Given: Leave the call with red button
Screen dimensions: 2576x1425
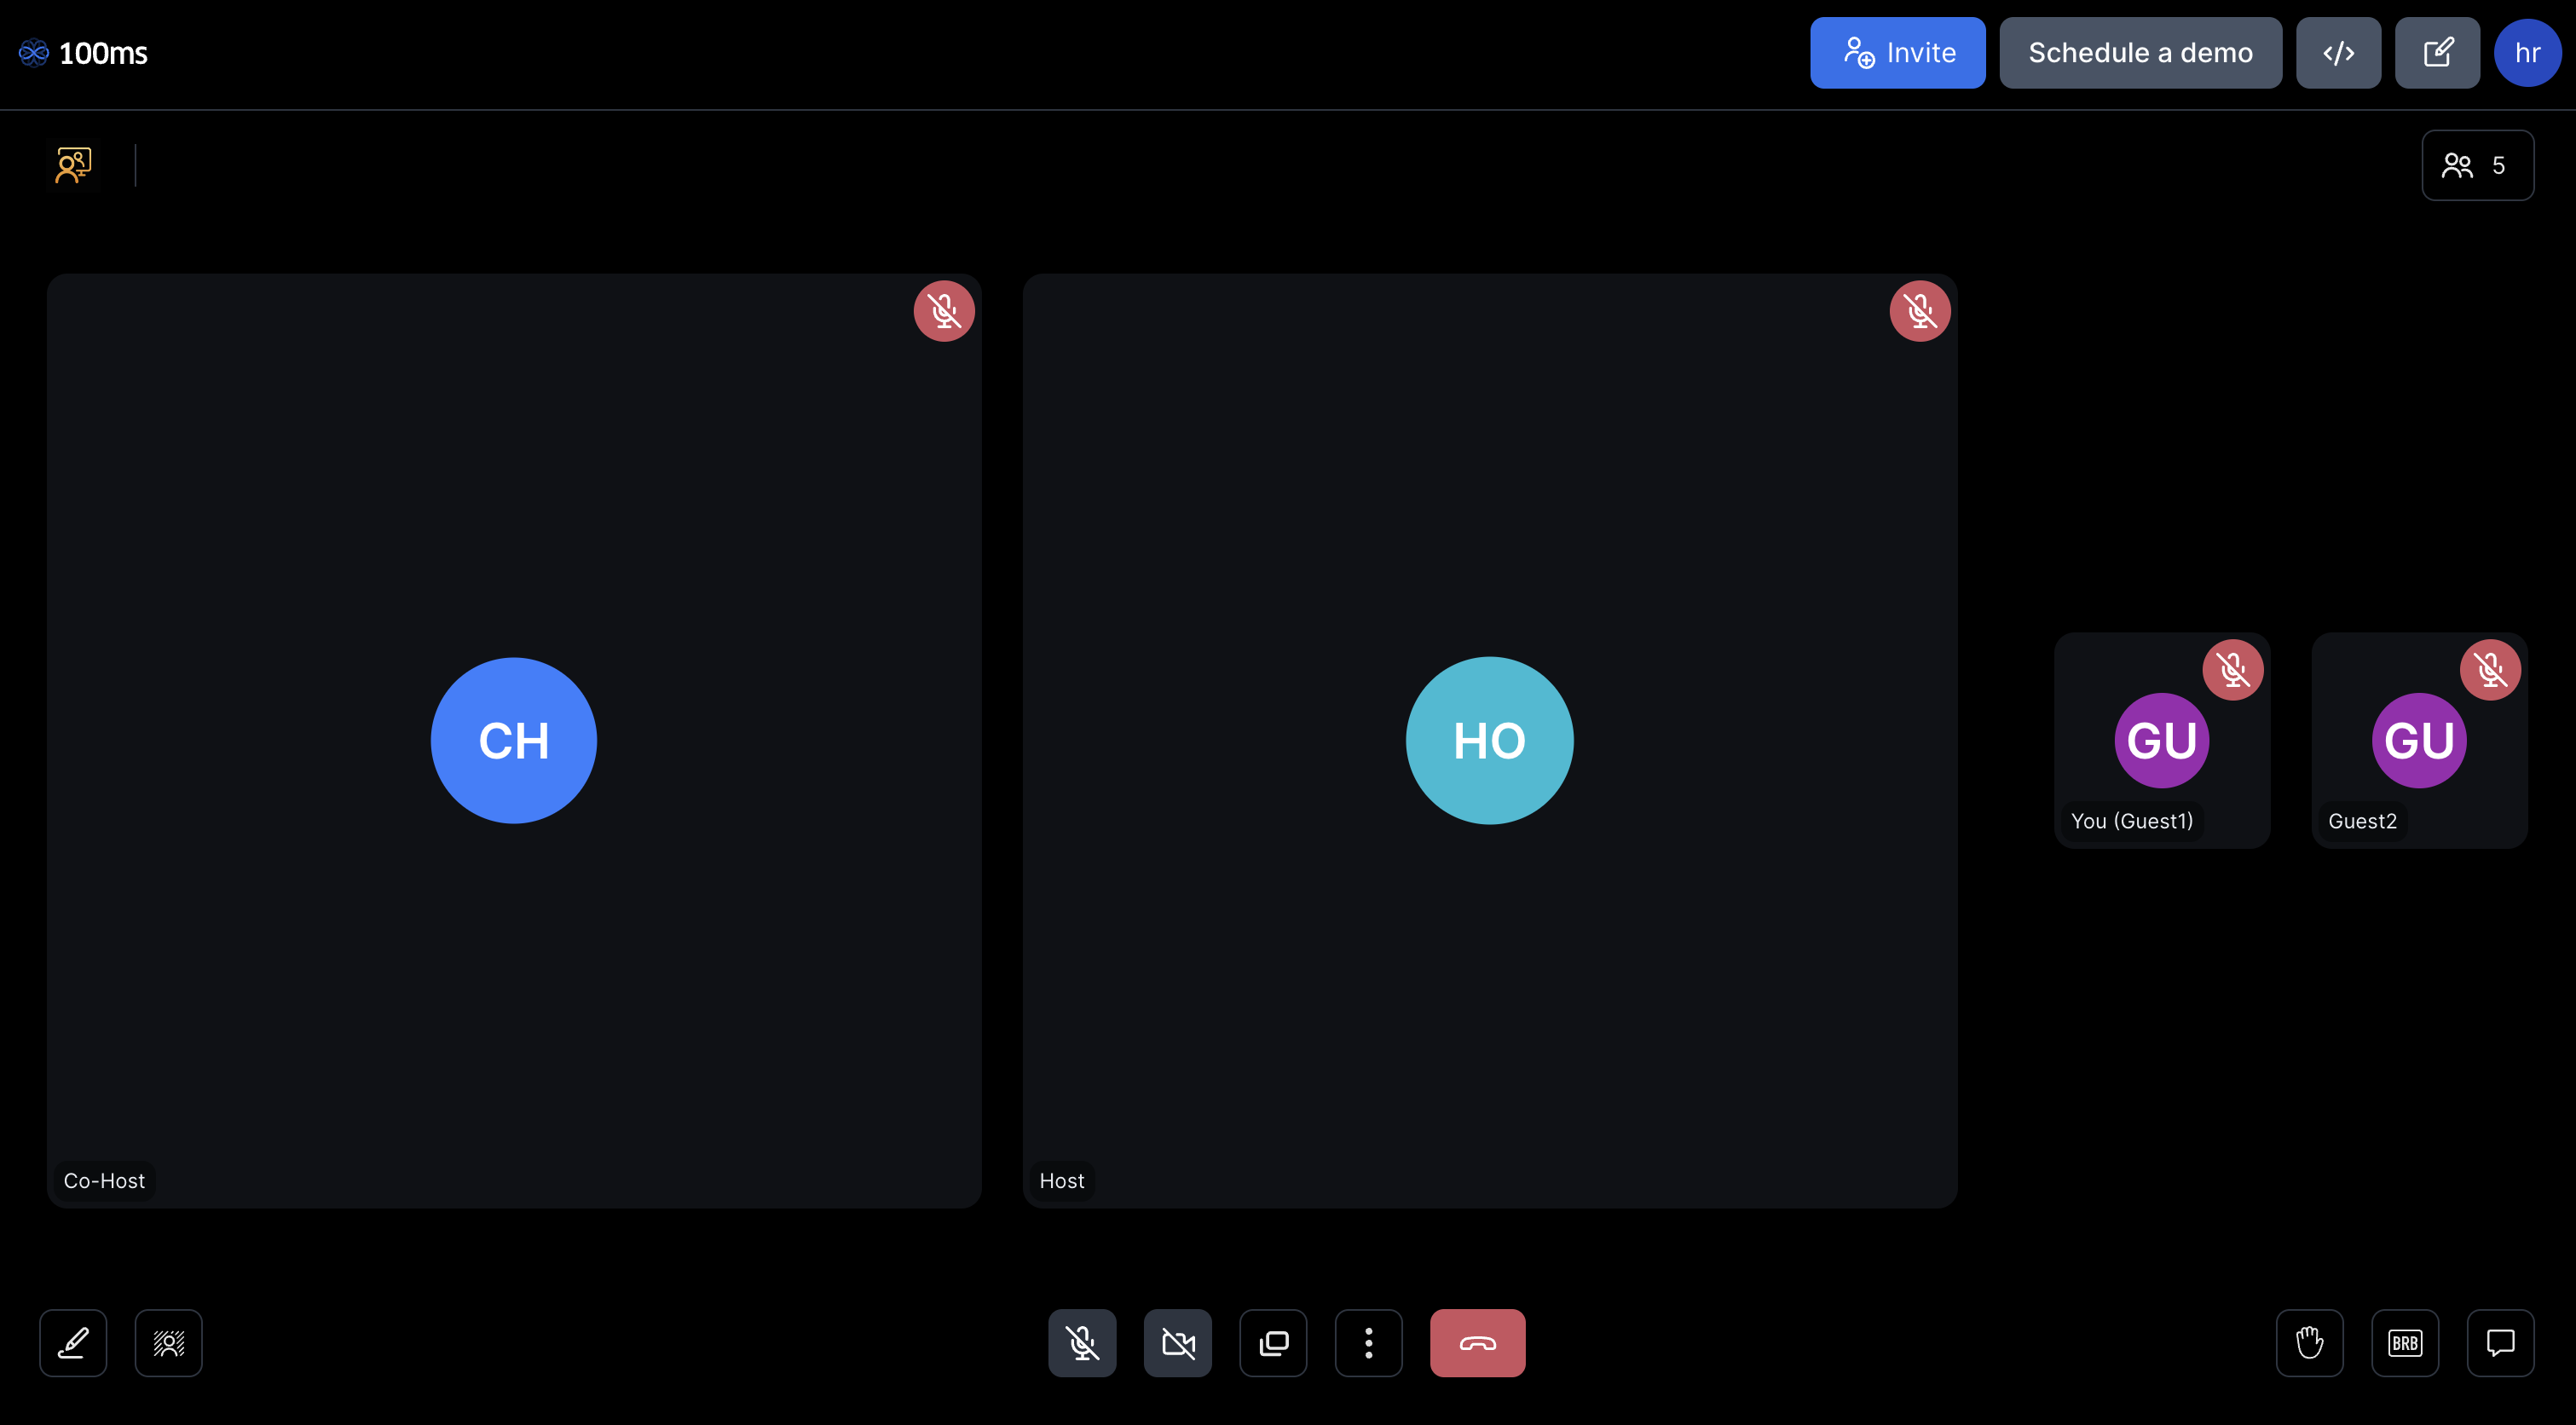Looking at the screenshot, I should (1477, 1342).
